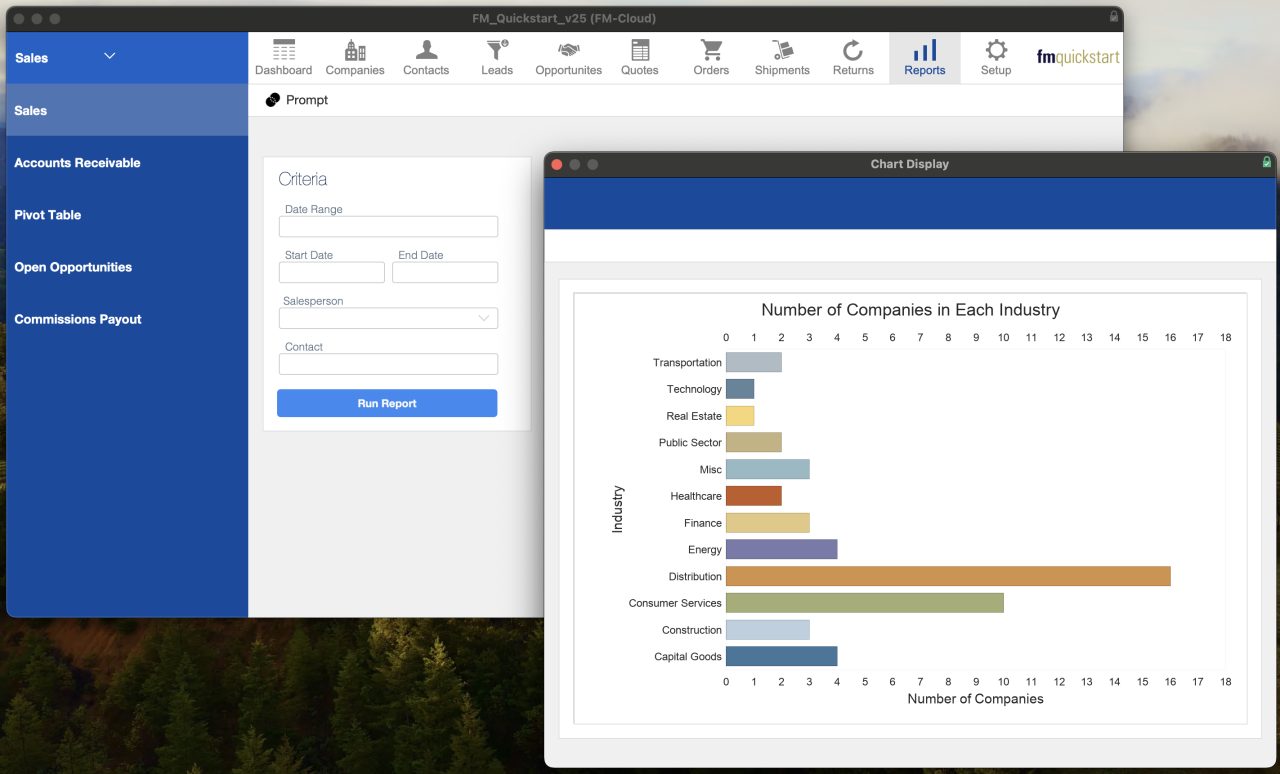Open the Leads funnel icon

497,50
